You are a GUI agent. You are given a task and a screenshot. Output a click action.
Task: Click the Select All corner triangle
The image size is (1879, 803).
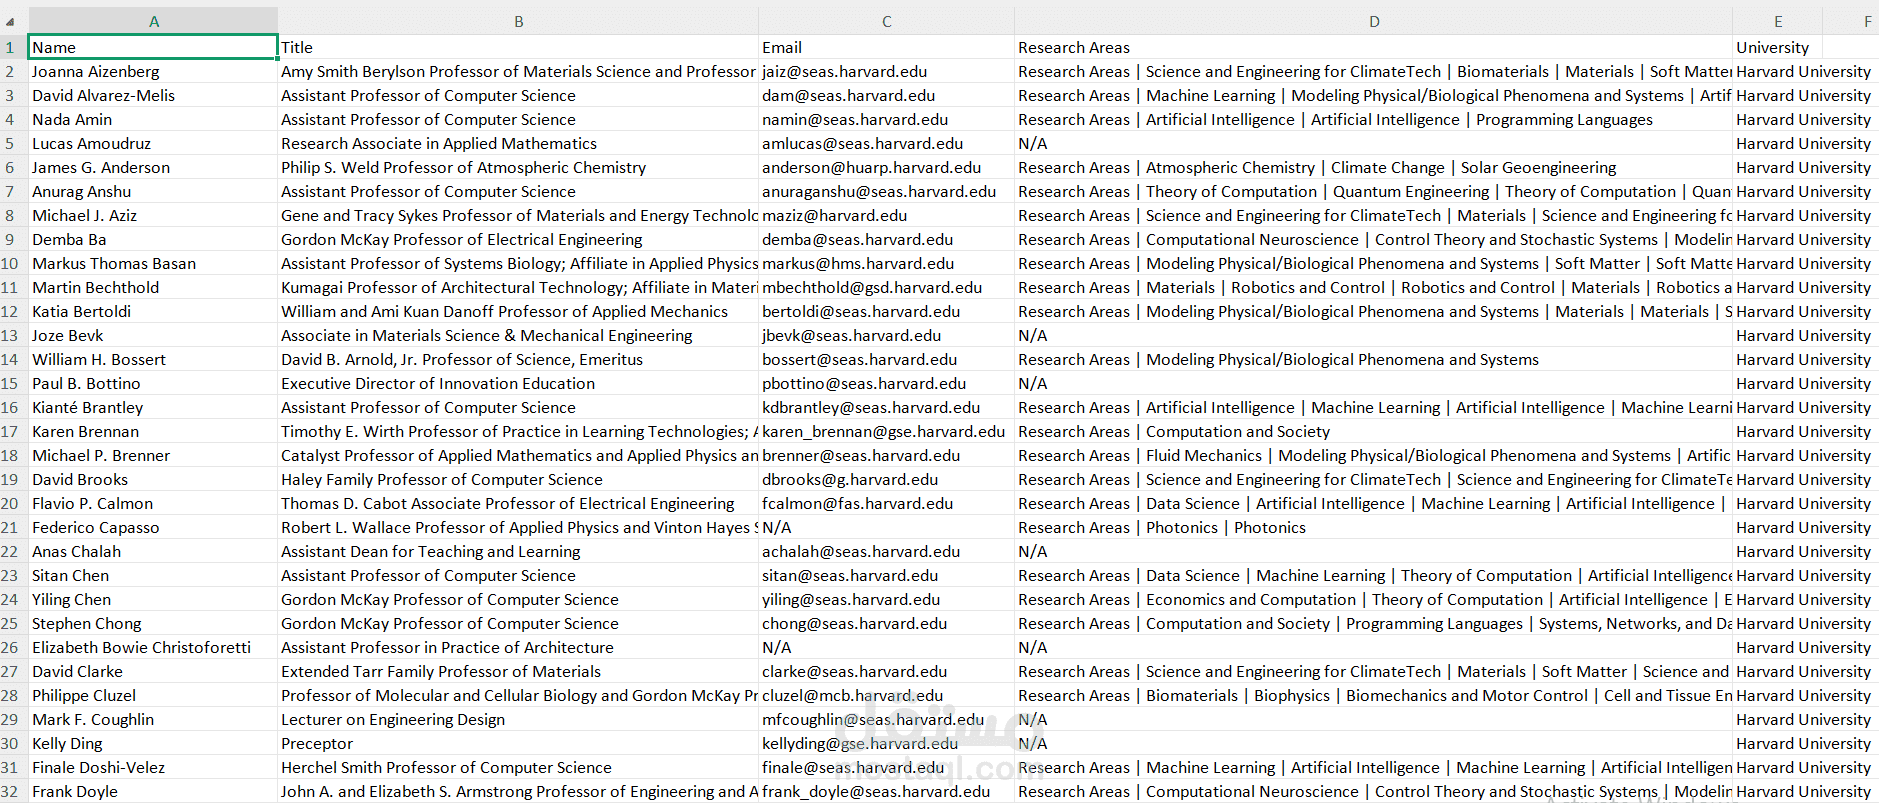coord(10,22)
